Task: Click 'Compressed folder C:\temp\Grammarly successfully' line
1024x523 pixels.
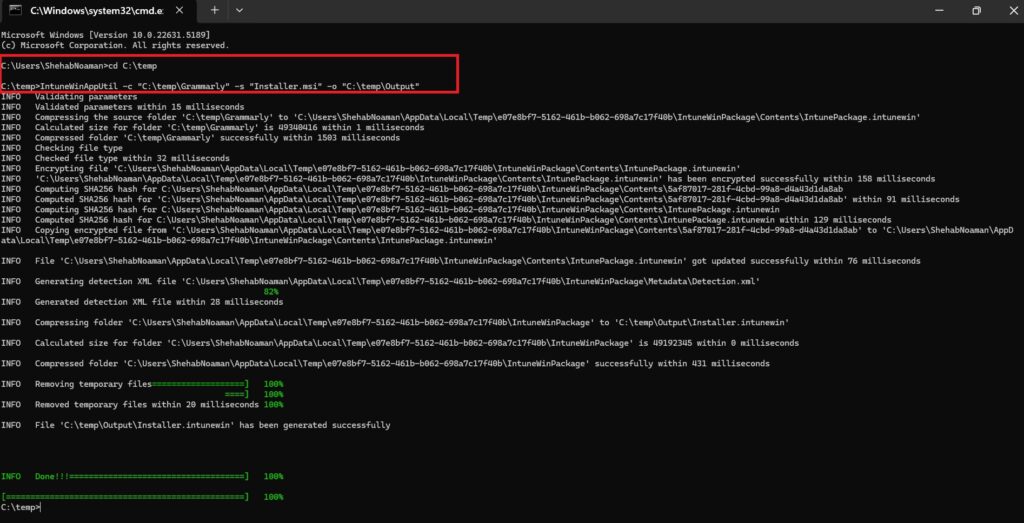Action: (200, 138)
